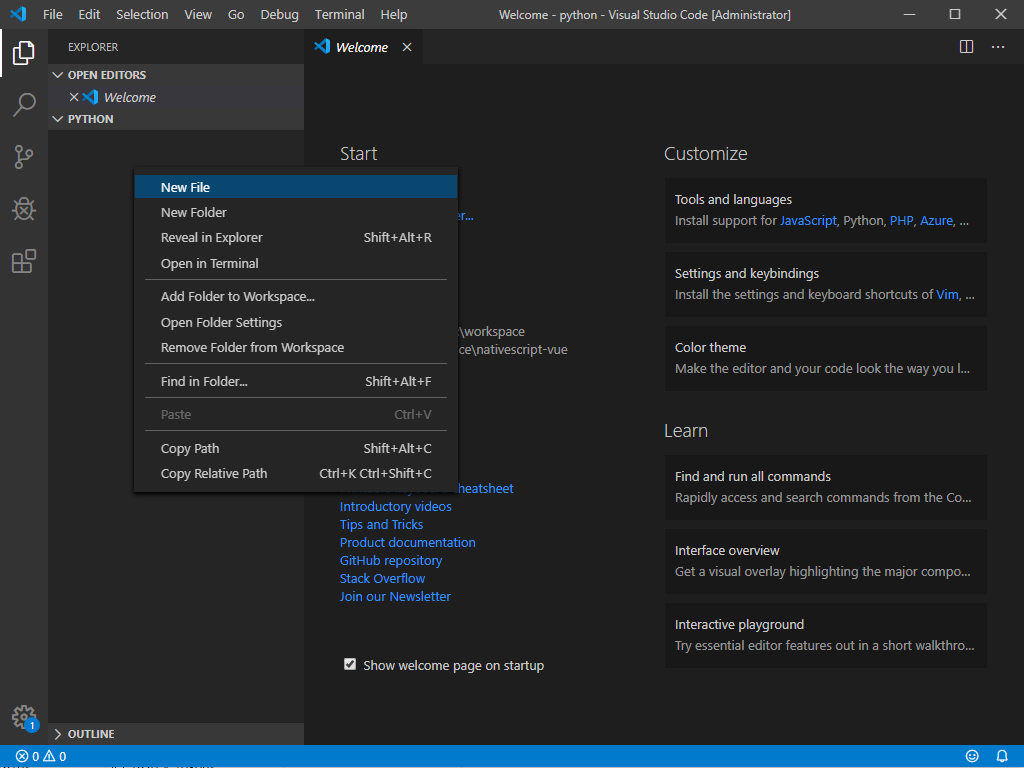Open the Color theme card
Screen dimensions: 1024x768
[x=825, y=359]
